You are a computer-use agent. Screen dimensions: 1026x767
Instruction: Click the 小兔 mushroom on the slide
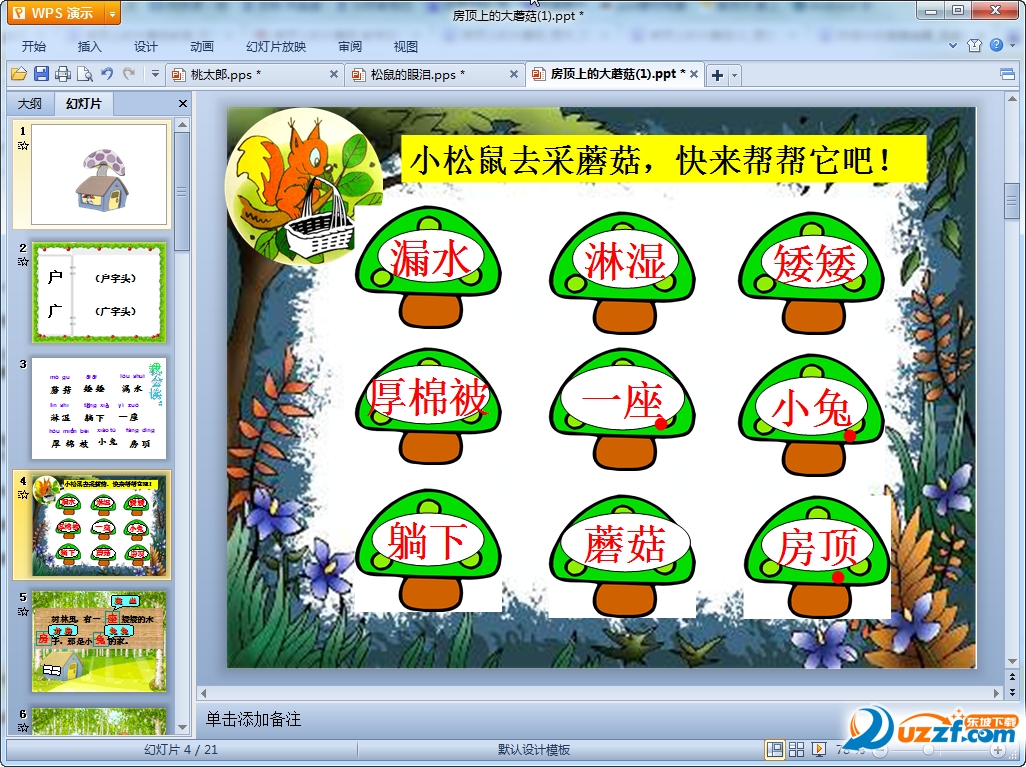coord(812,416)
